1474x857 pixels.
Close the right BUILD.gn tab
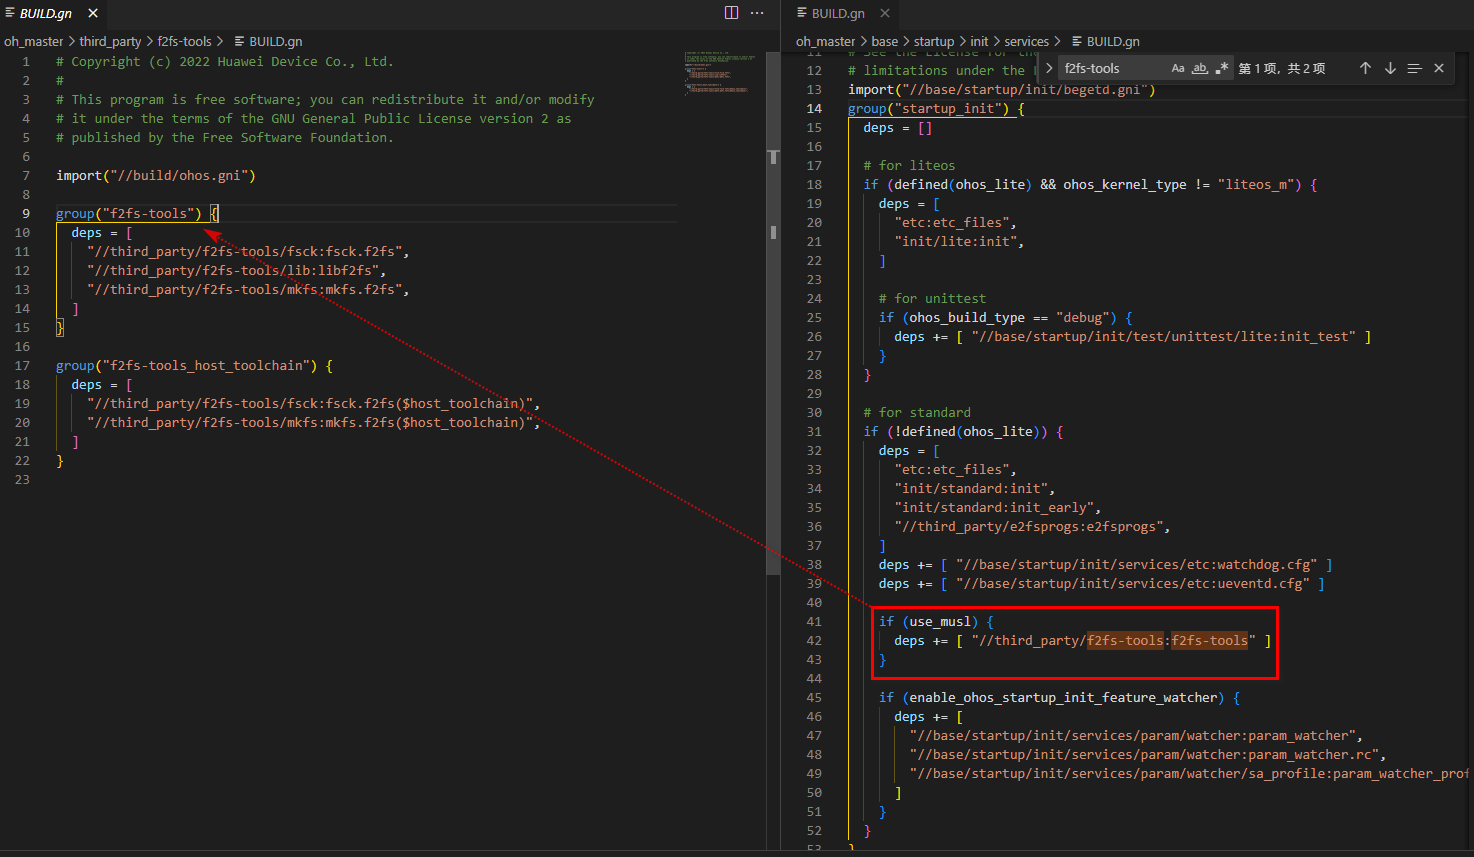tap(885, 13)
